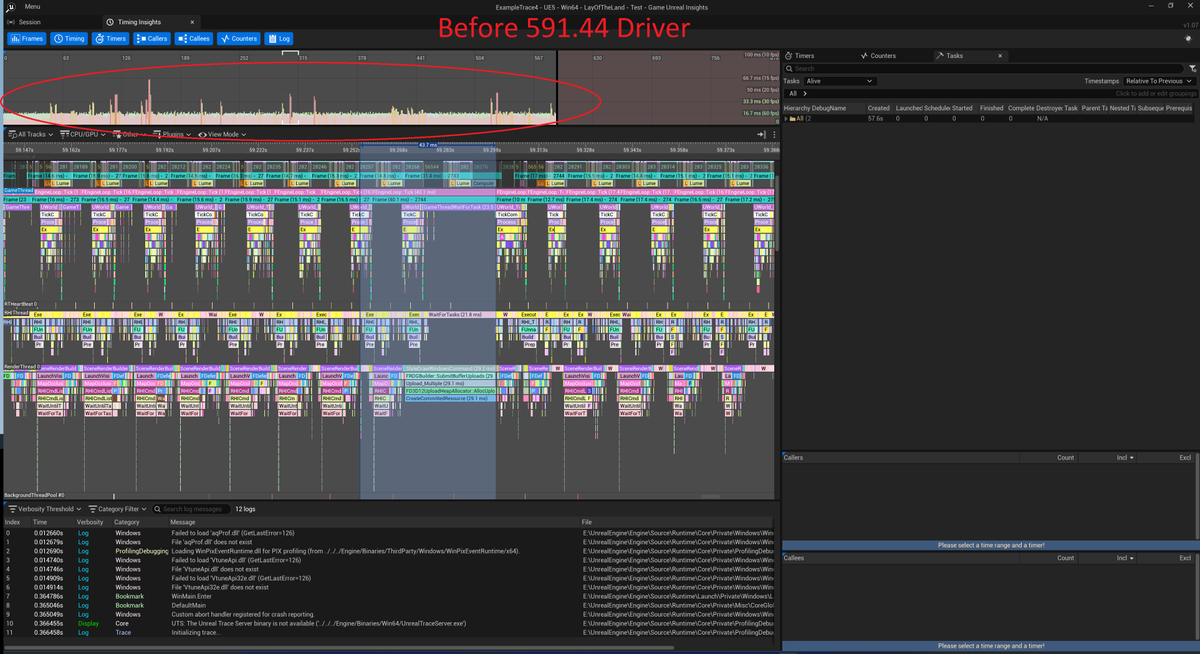Sort tasks by Finished column header
Screen dimensions: 1200x654
pos(991,108)
